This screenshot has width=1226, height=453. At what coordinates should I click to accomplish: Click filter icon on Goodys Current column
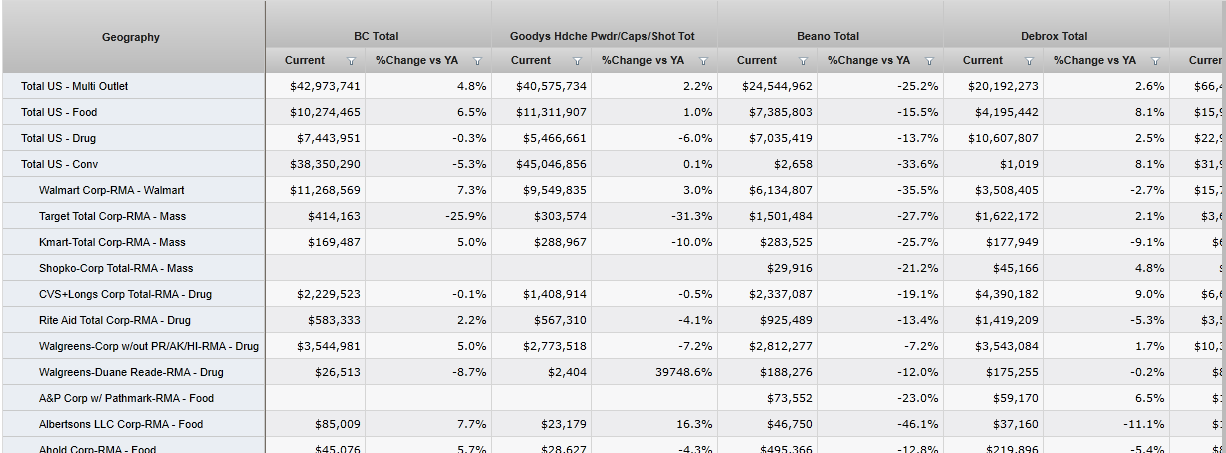(x=577, y=61)
